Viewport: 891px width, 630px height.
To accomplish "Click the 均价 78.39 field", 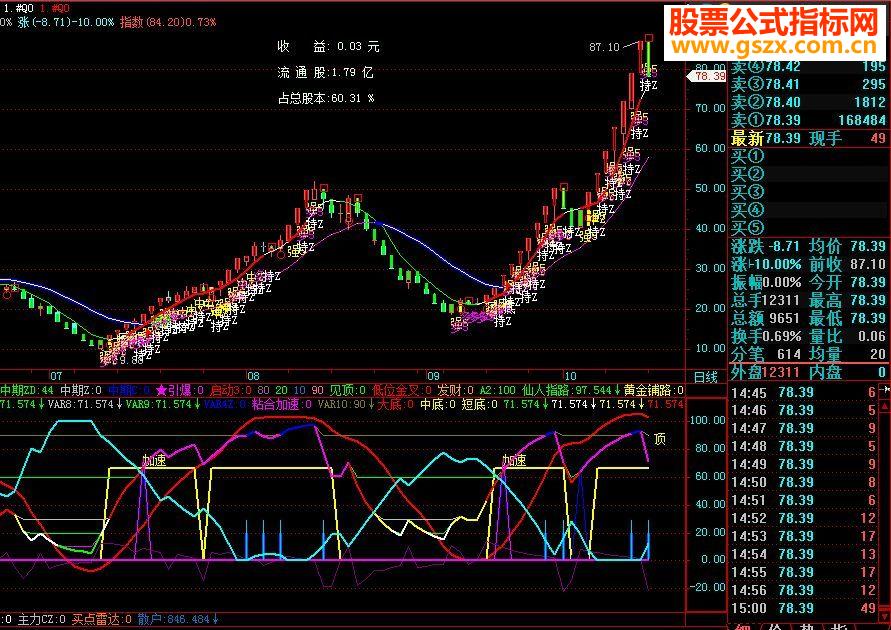I will [x=847, y=247].
